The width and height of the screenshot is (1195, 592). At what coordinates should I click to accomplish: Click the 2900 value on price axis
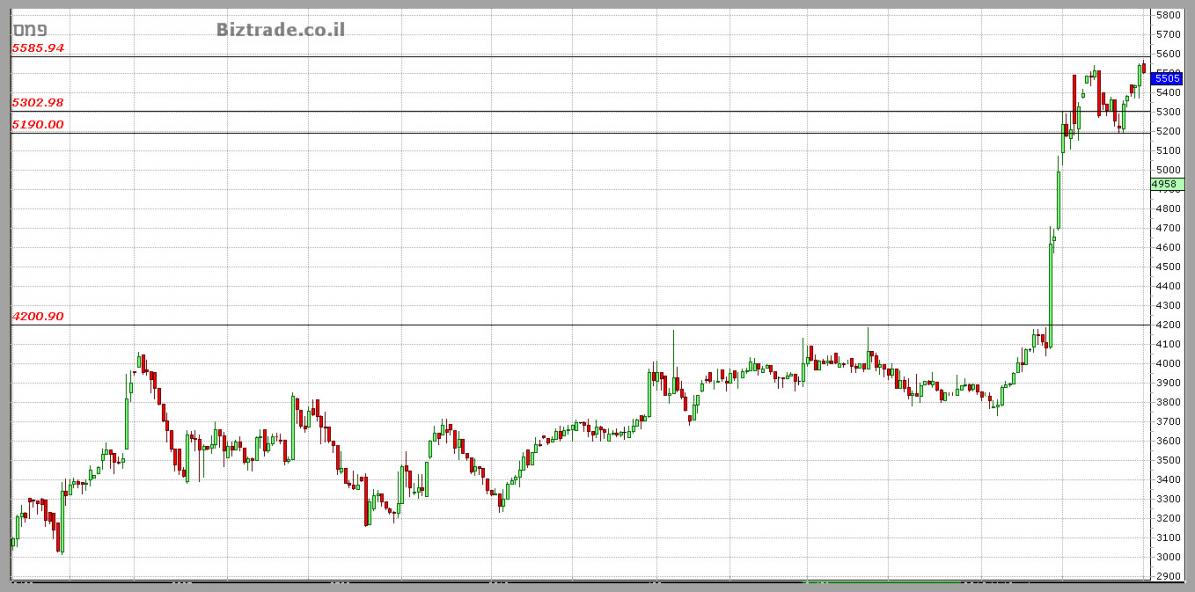coord(1167,577)
